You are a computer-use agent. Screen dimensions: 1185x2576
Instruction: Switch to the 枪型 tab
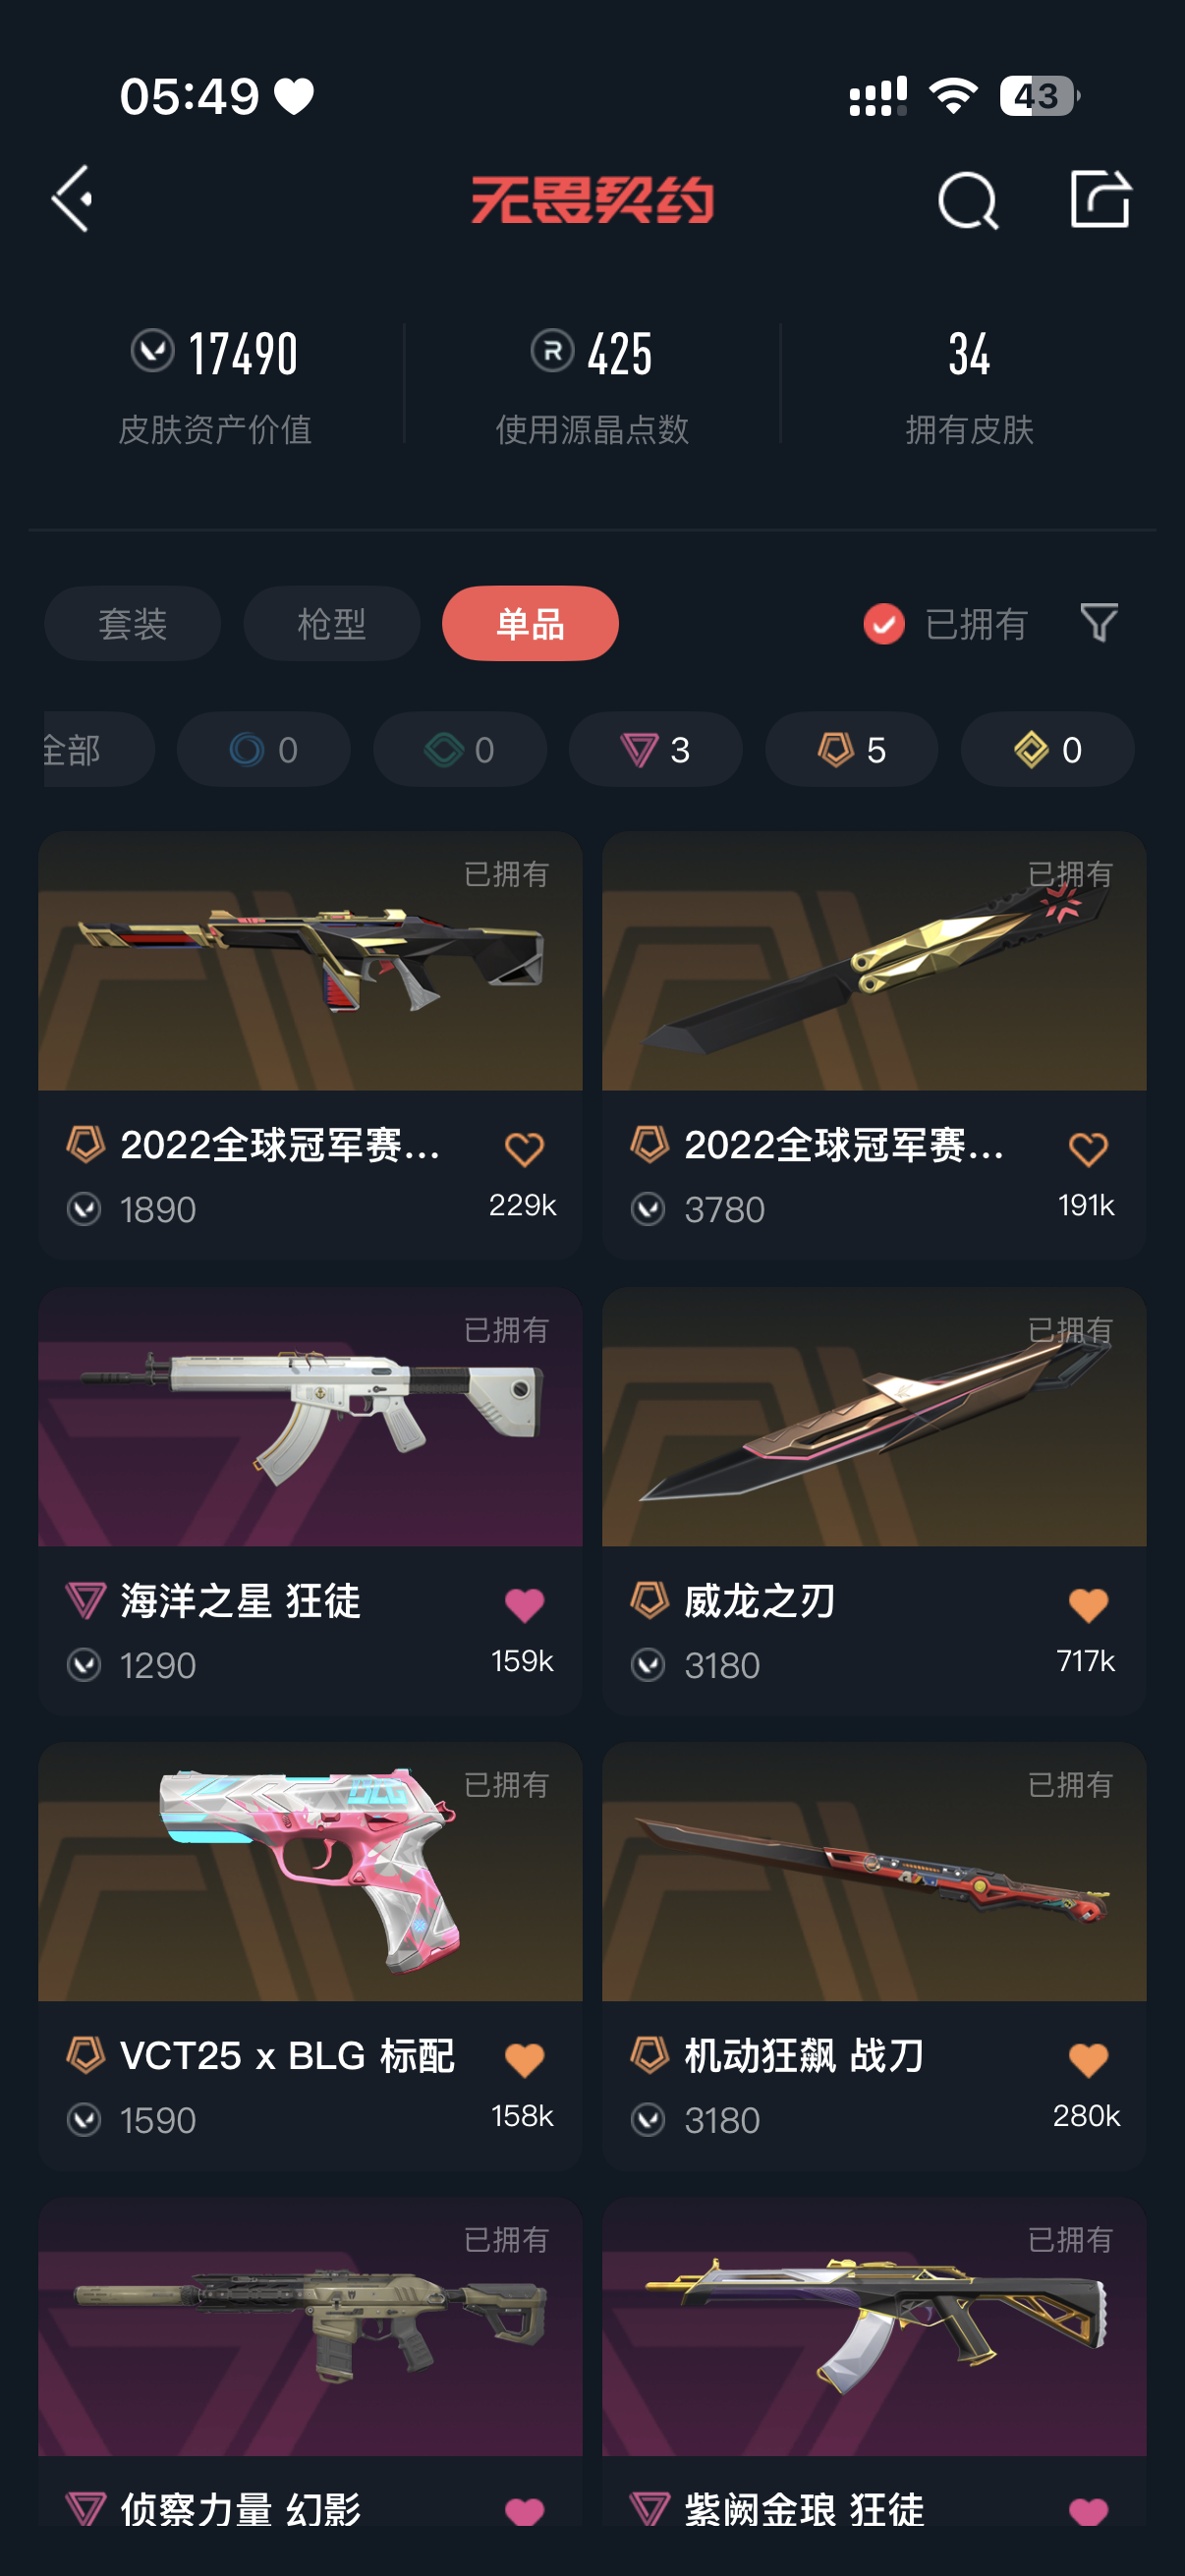331,623
